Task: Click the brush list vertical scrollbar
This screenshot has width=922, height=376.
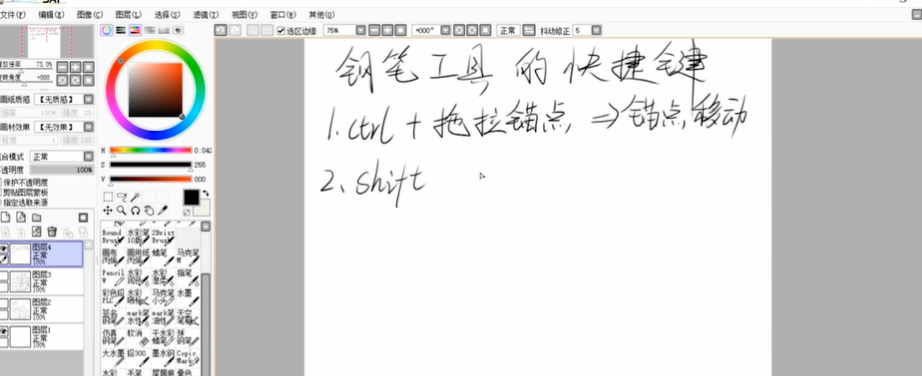Action: (205, 324)
